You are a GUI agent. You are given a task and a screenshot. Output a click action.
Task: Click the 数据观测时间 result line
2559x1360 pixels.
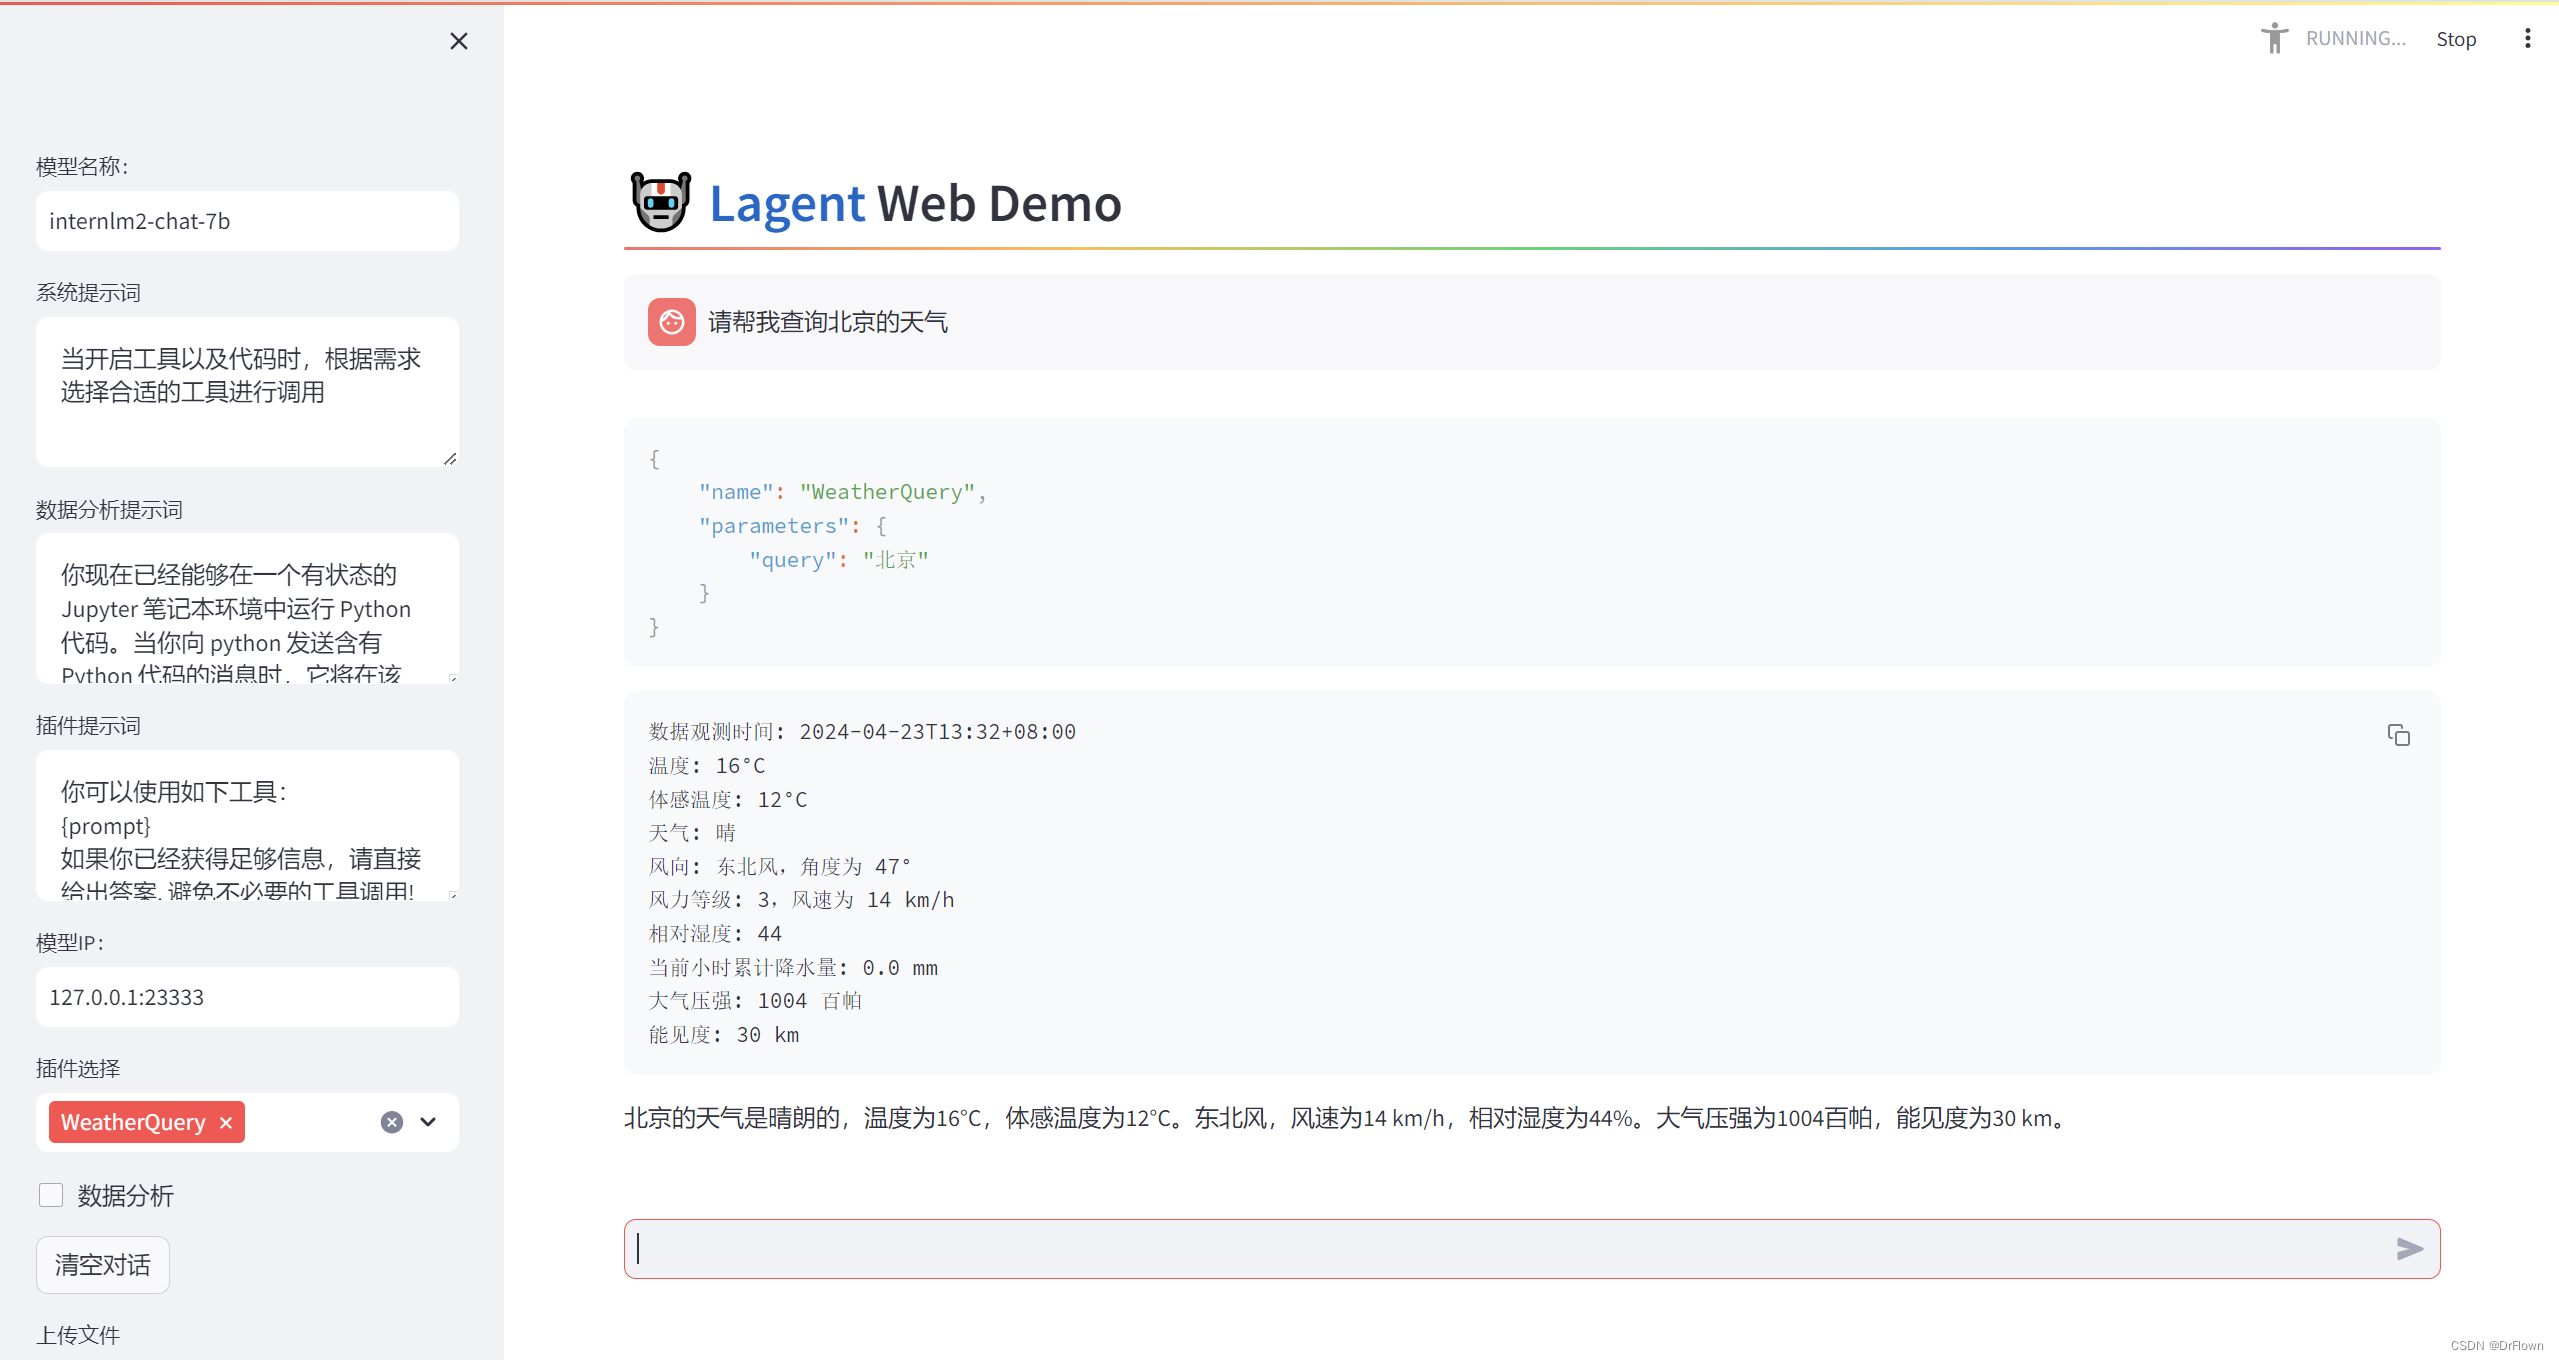tap(862, 732)
